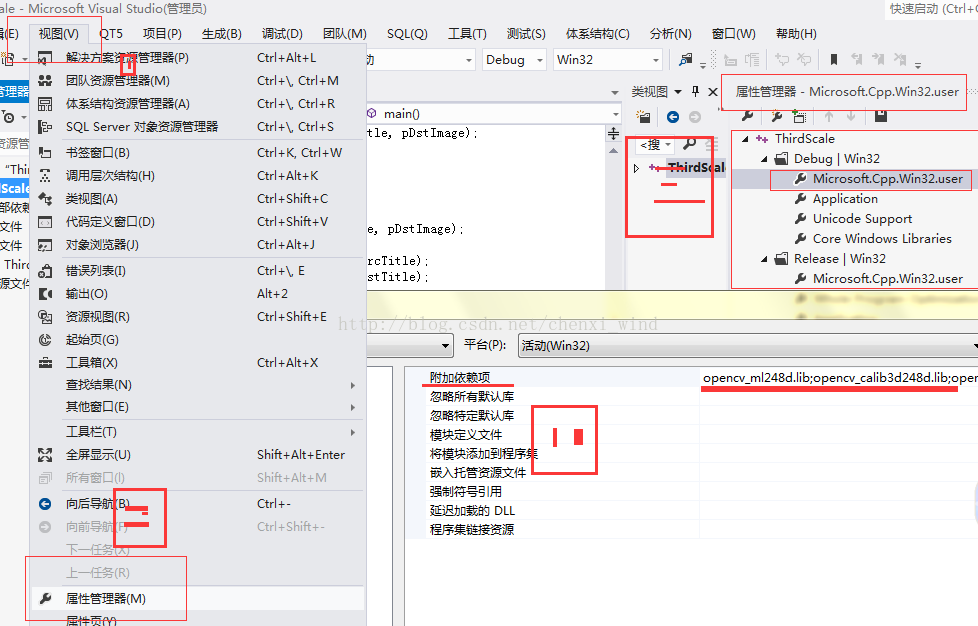
Task: Select Microsoft.Cpp.Win32.user under Release | Win32
Action: click(x=888, y=279)
